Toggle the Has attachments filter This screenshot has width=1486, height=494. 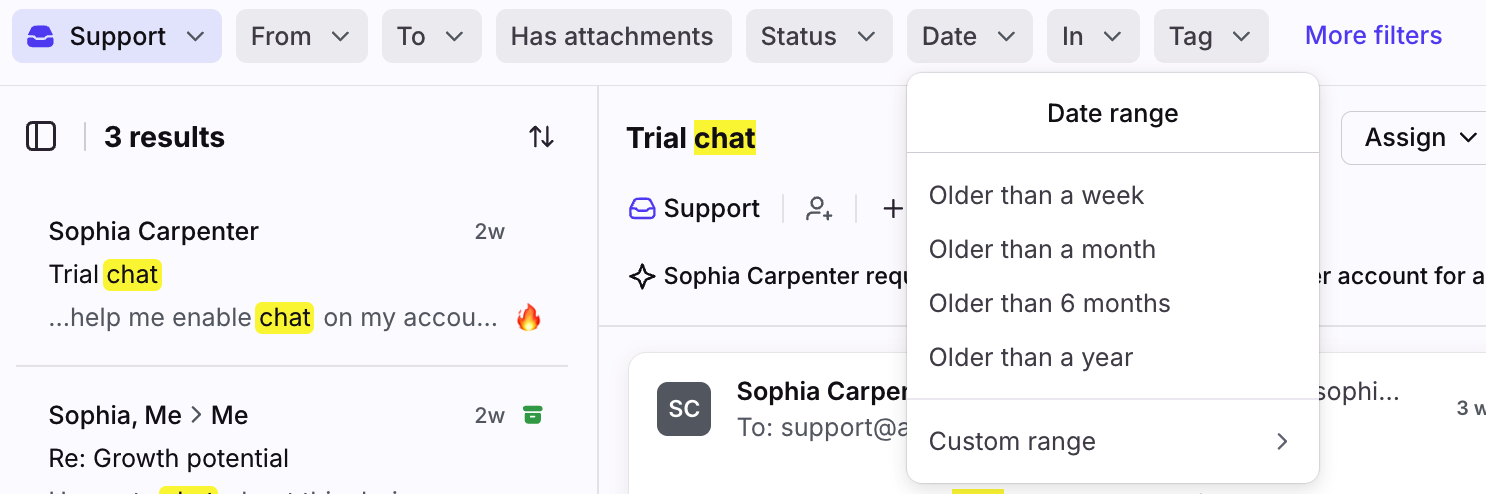point(612,36)
